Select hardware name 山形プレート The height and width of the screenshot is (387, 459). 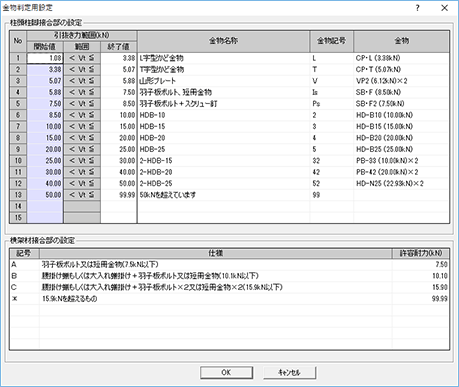223,81
